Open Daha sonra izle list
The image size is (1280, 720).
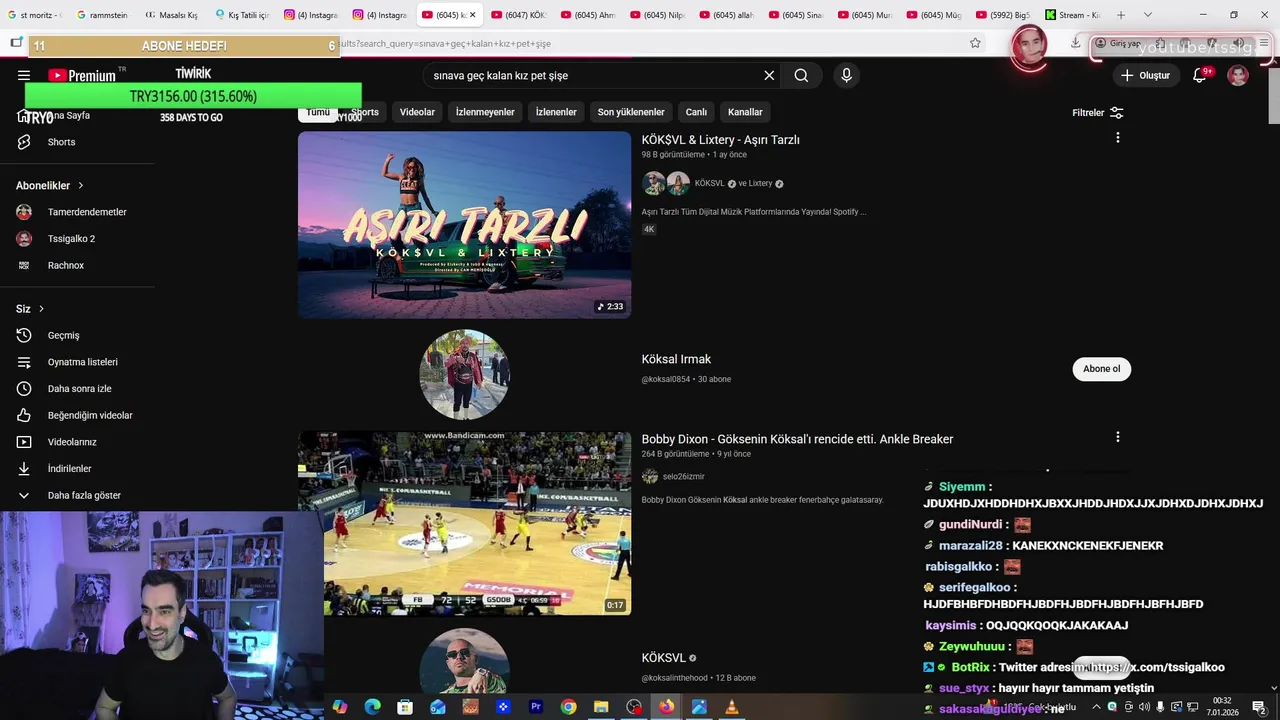coord(78,389)
